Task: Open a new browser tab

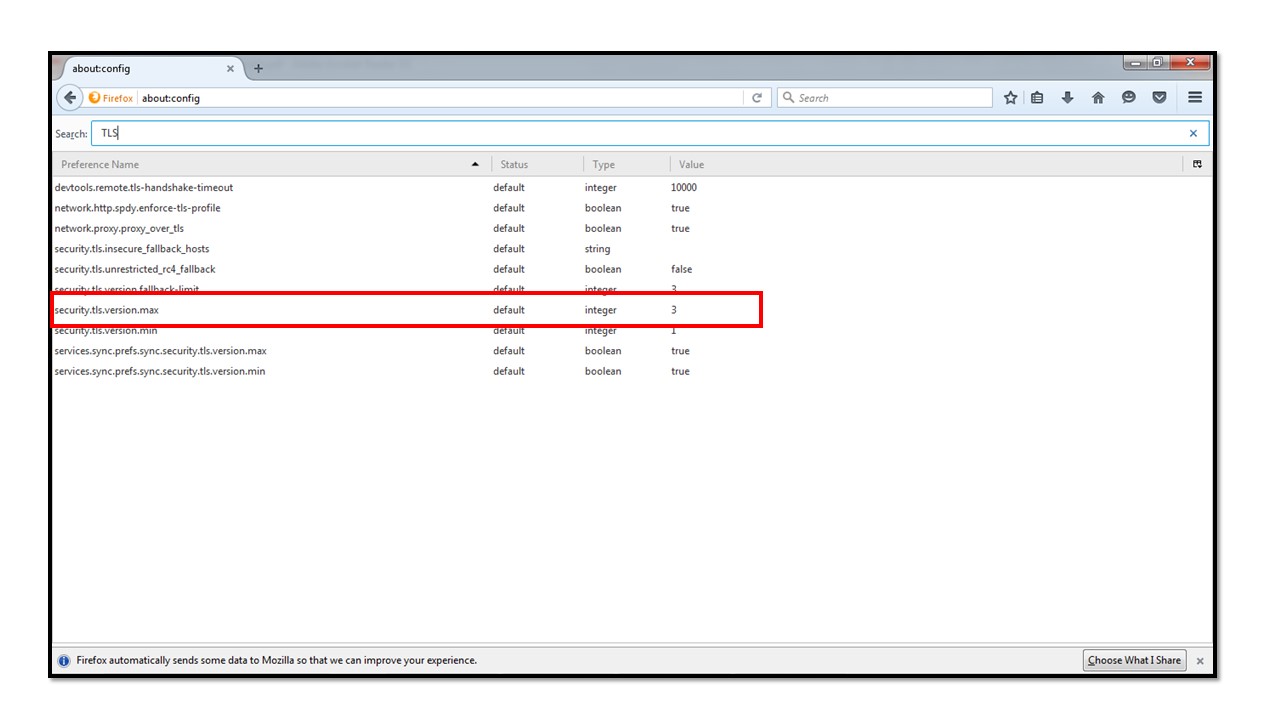Action: pyautogui.click(x=258, y=68)
